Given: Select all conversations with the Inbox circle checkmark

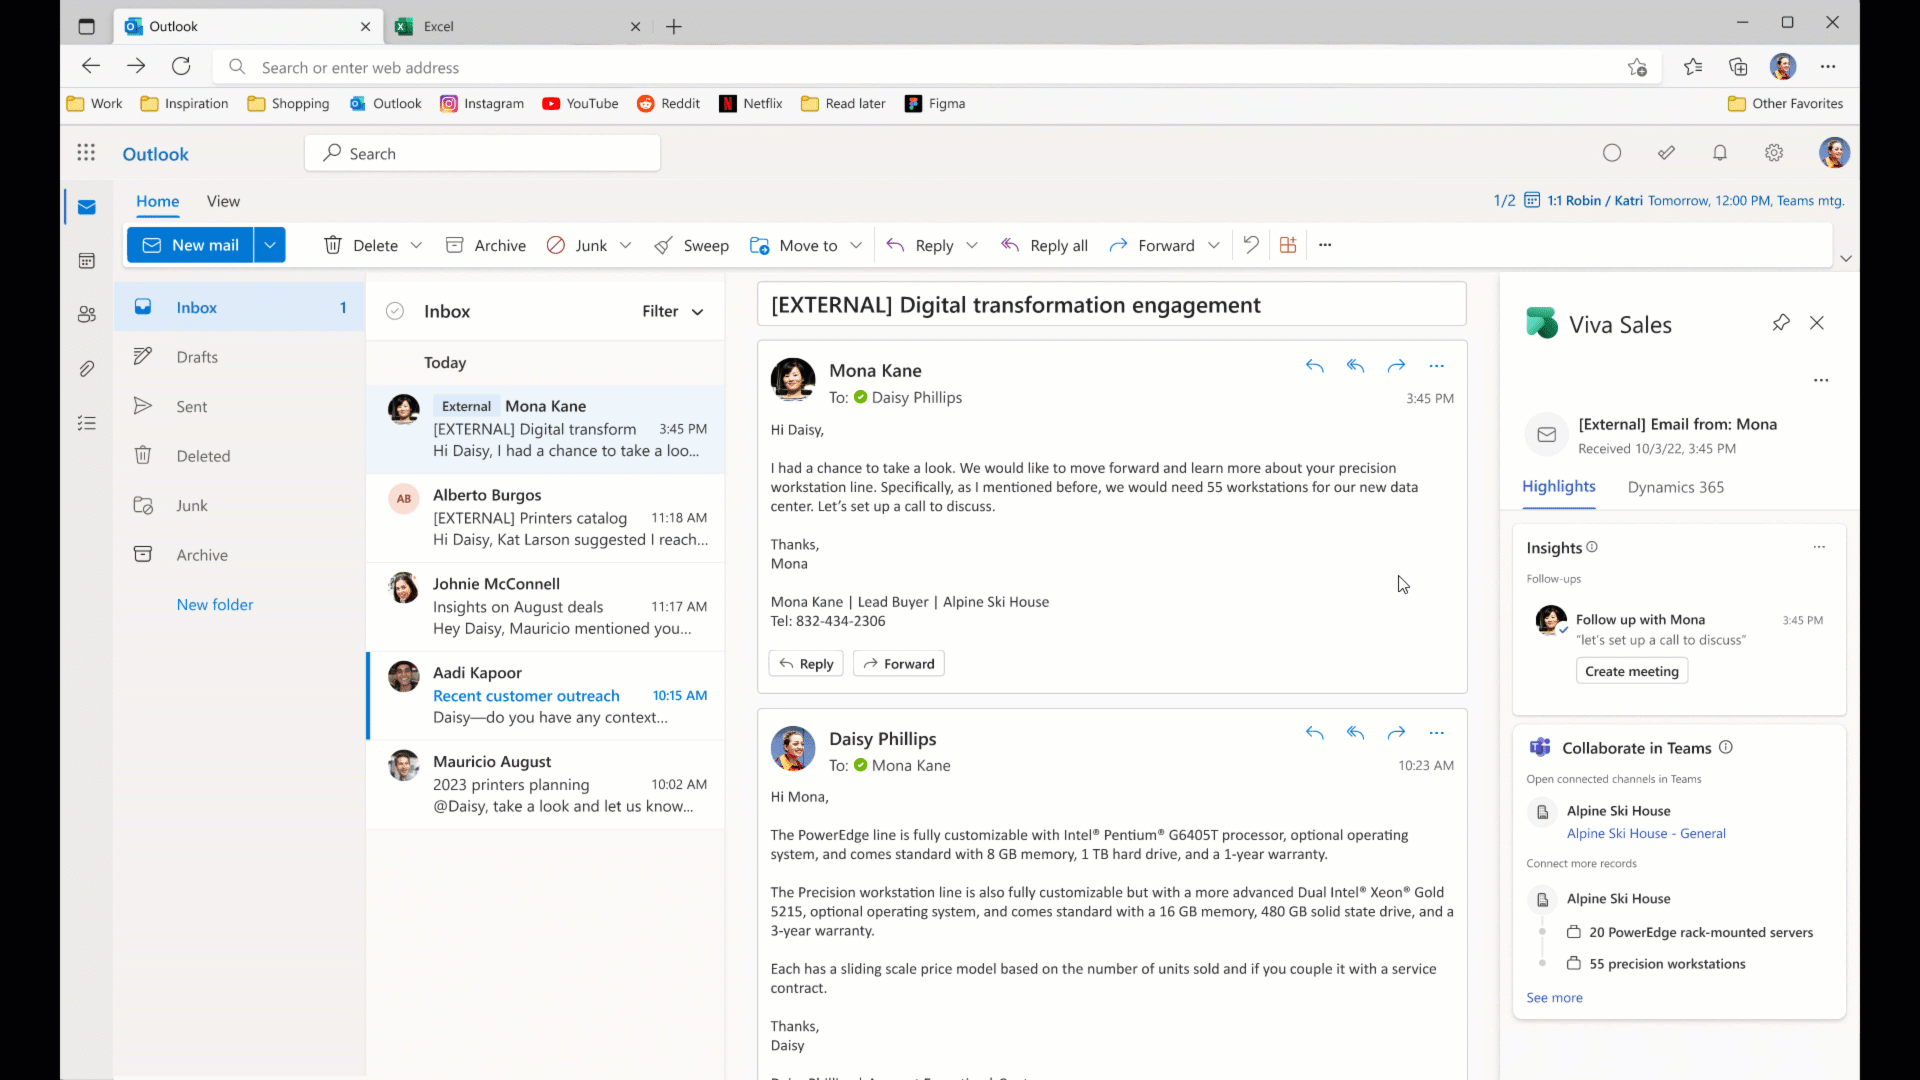Looking at the screenshot, I should 394,311.
